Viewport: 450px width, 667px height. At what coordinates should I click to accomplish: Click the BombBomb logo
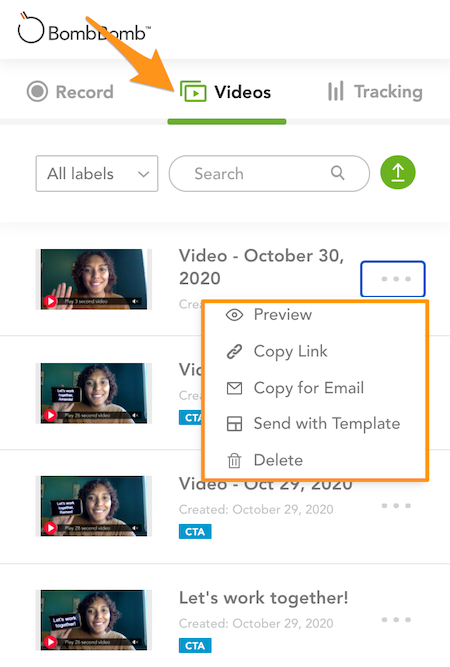coord(84,29)
